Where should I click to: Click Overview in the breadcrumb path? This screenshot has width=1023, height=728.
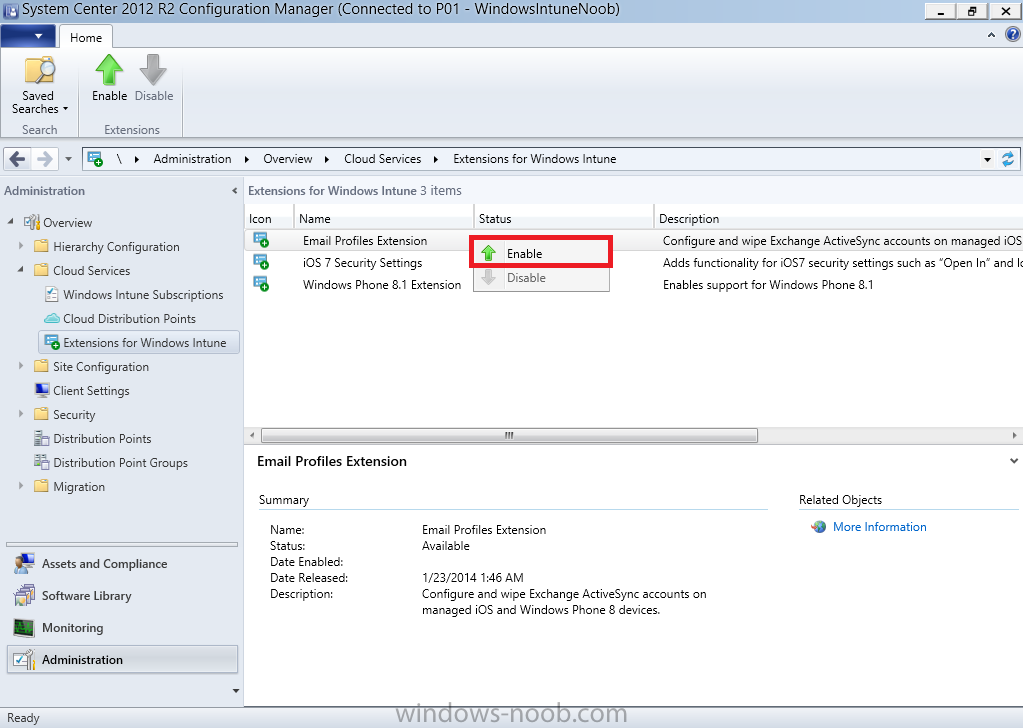pyautogui.click(x=288, y=159)
